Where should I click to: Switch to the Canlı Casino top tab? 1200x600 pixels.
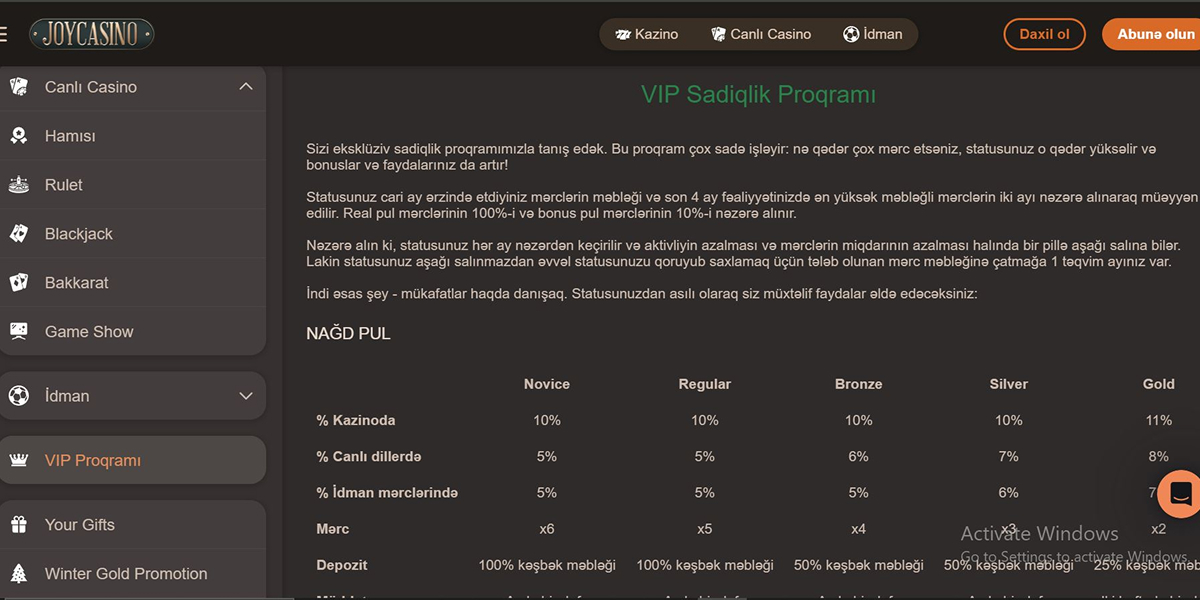coord(760,34)
